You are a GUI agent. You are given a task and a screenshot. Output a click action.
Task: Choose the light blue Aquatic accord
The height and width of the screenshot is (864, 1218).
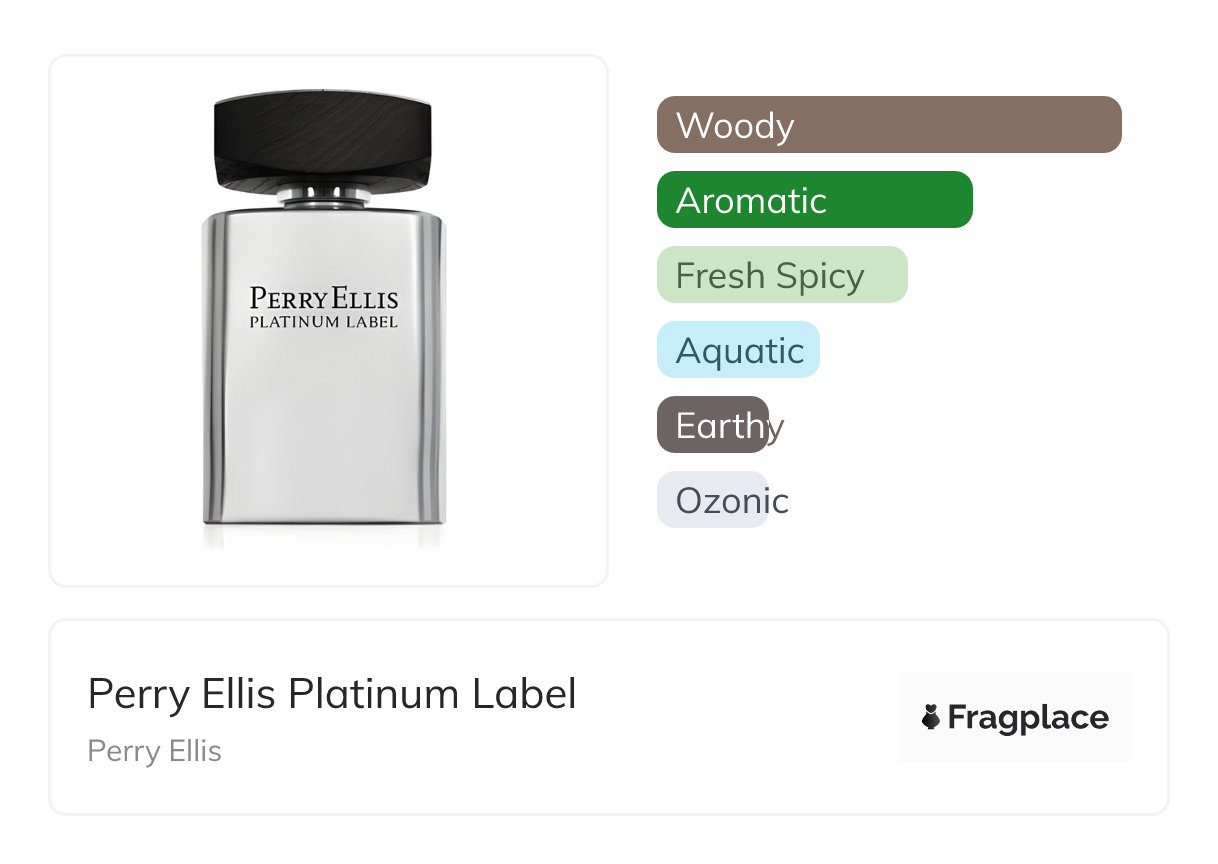(738, 350)
